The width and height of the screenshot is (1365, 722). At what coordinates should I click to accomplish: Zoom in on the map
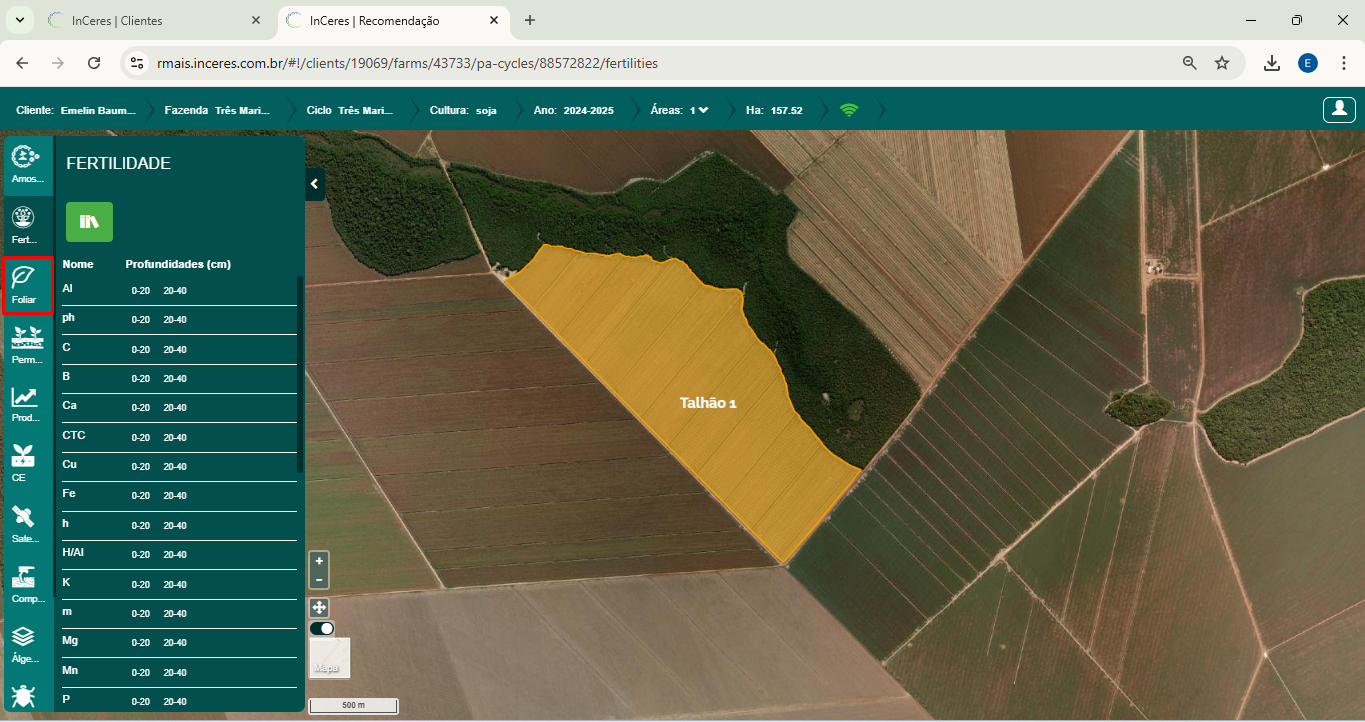coord(319,561)
